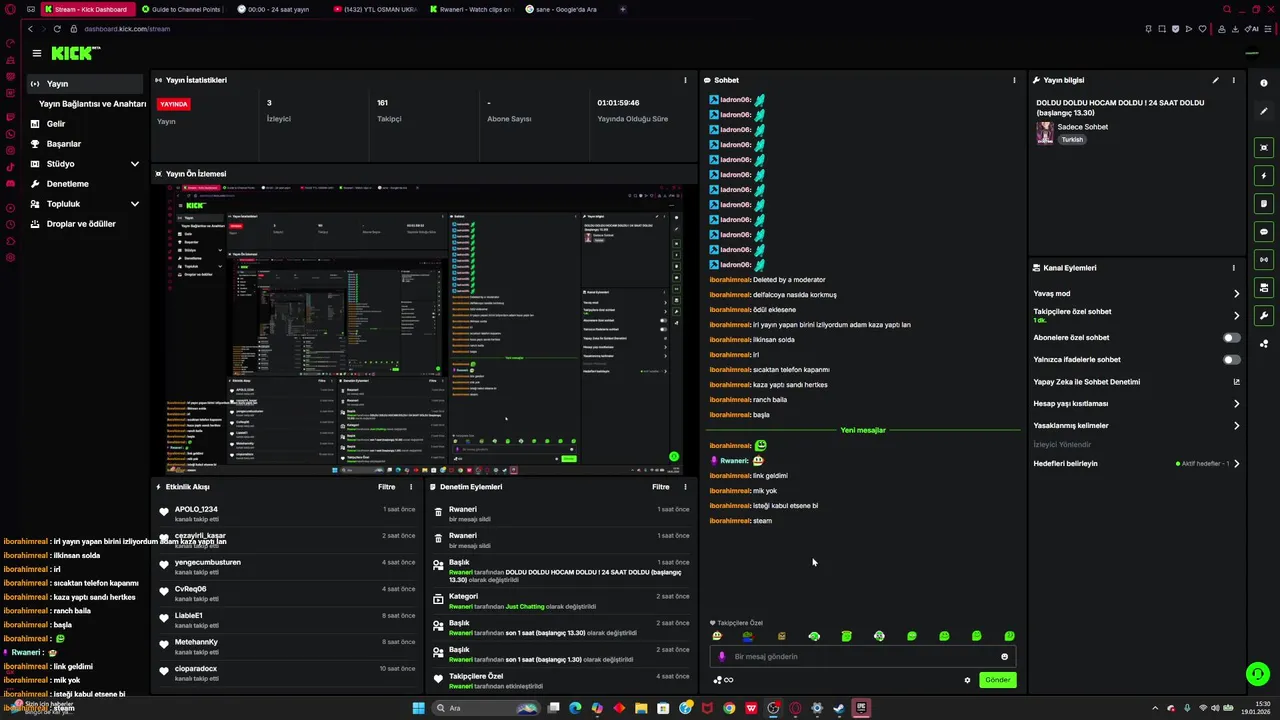Image resolution: width=1280 pixels, height=720 pixels.
Task: Click the wrench icon in the right rail
Action: click(x=1264, y=316)
